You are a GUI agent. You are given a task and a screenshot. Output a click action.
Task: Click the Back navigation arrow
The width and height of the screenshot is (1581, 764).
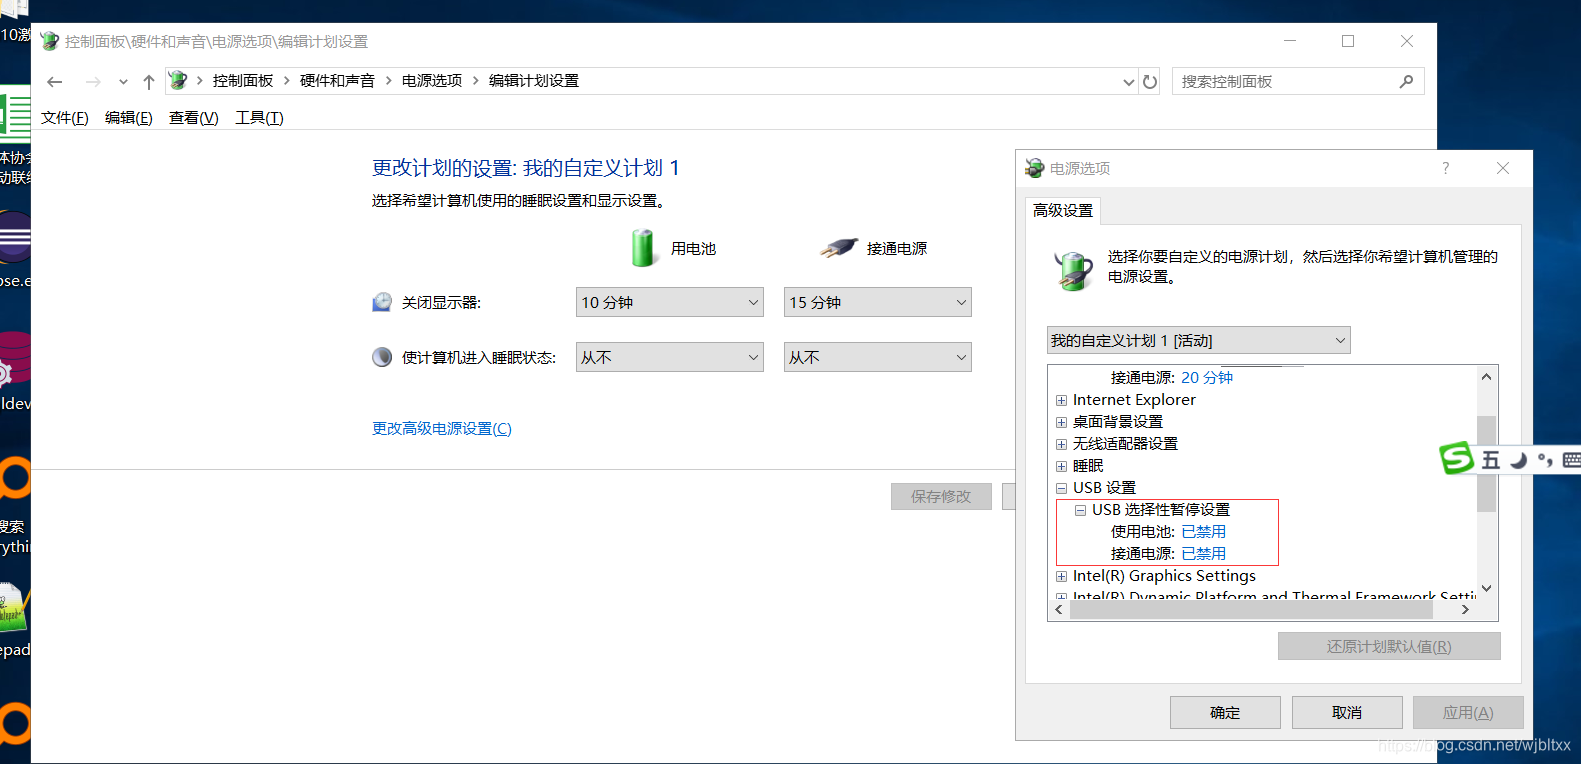55,82
